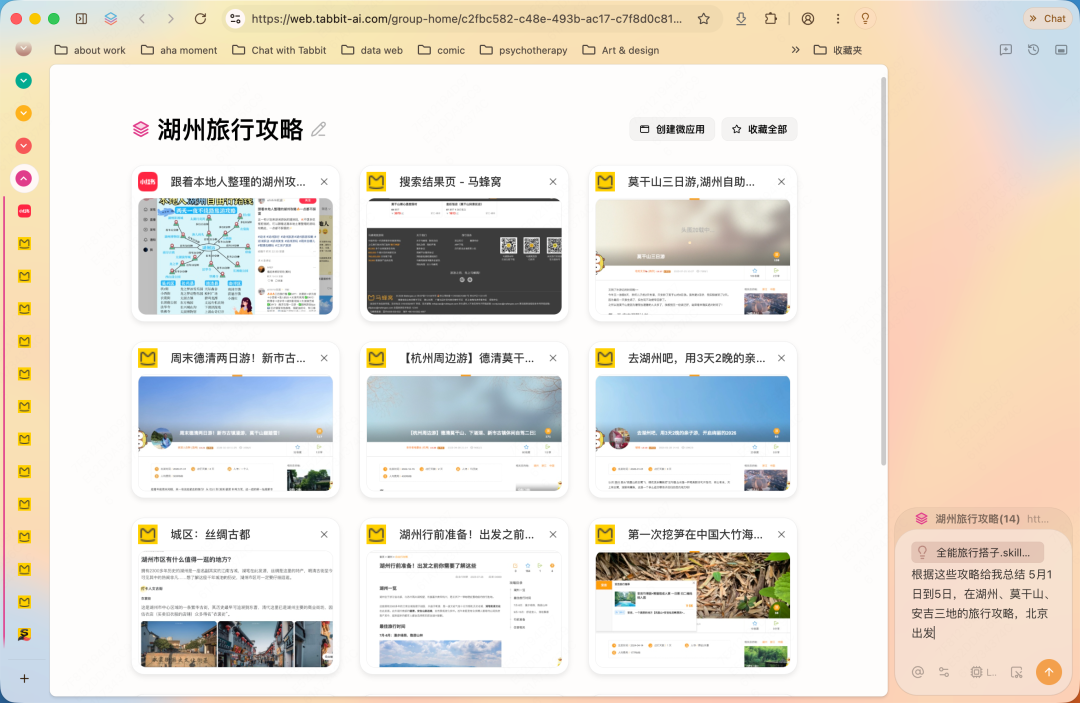Expand the green tab group
Image resolution: width=1080 pixels, height=703 pixels.
point(23,81)
